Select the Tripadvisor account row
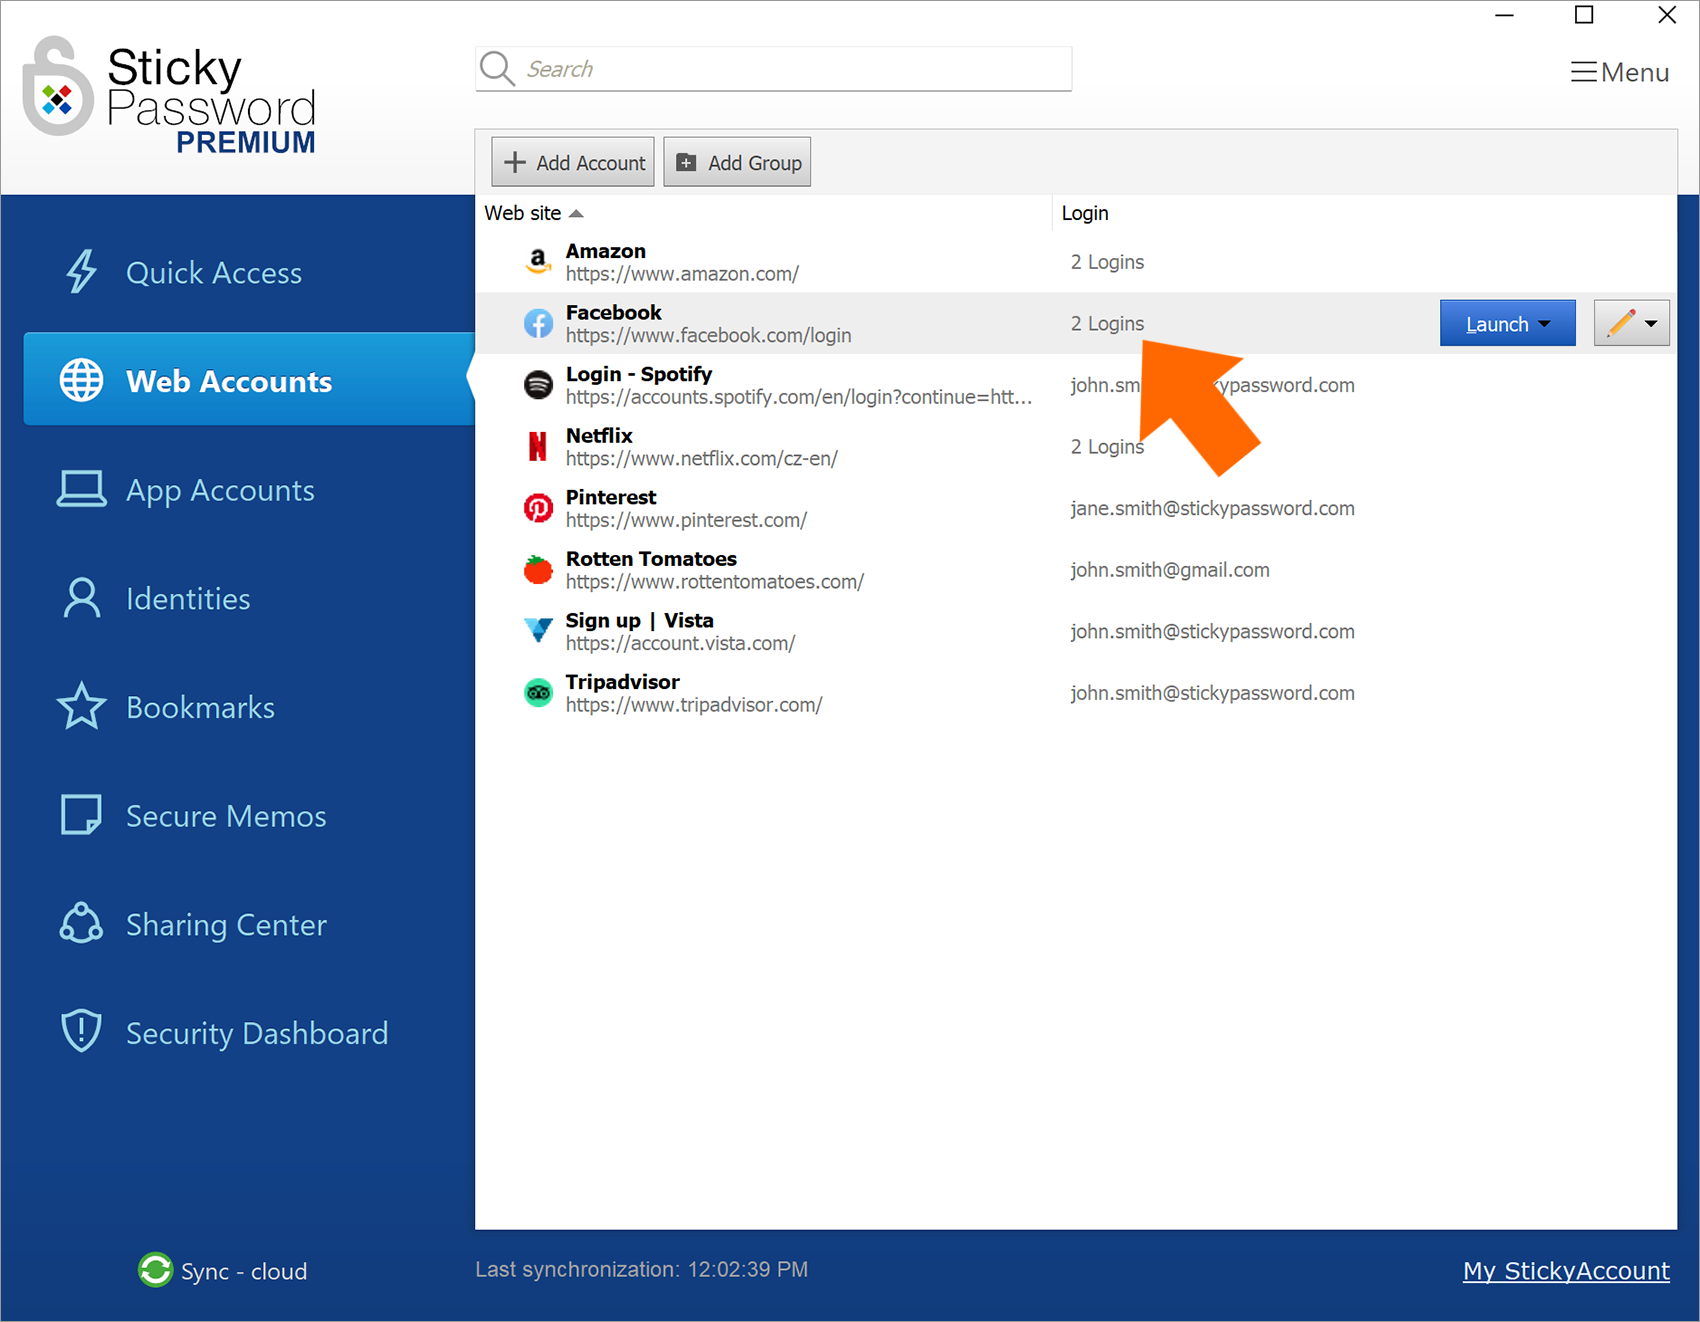The width and height of the screenshot is (1700, 1322). 1076,692
